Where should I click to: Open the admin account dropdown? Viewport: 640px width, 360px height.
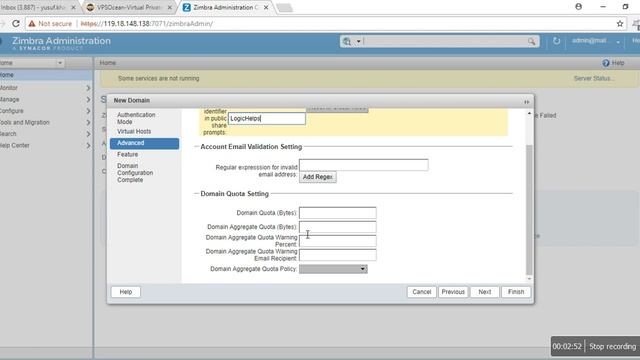(618, 42)
